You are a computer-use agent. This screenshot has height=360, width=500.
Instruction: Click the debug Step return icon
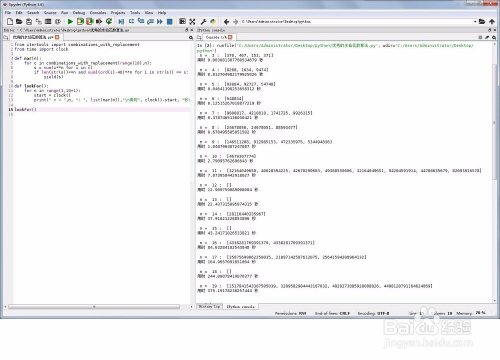pos(151,22)
